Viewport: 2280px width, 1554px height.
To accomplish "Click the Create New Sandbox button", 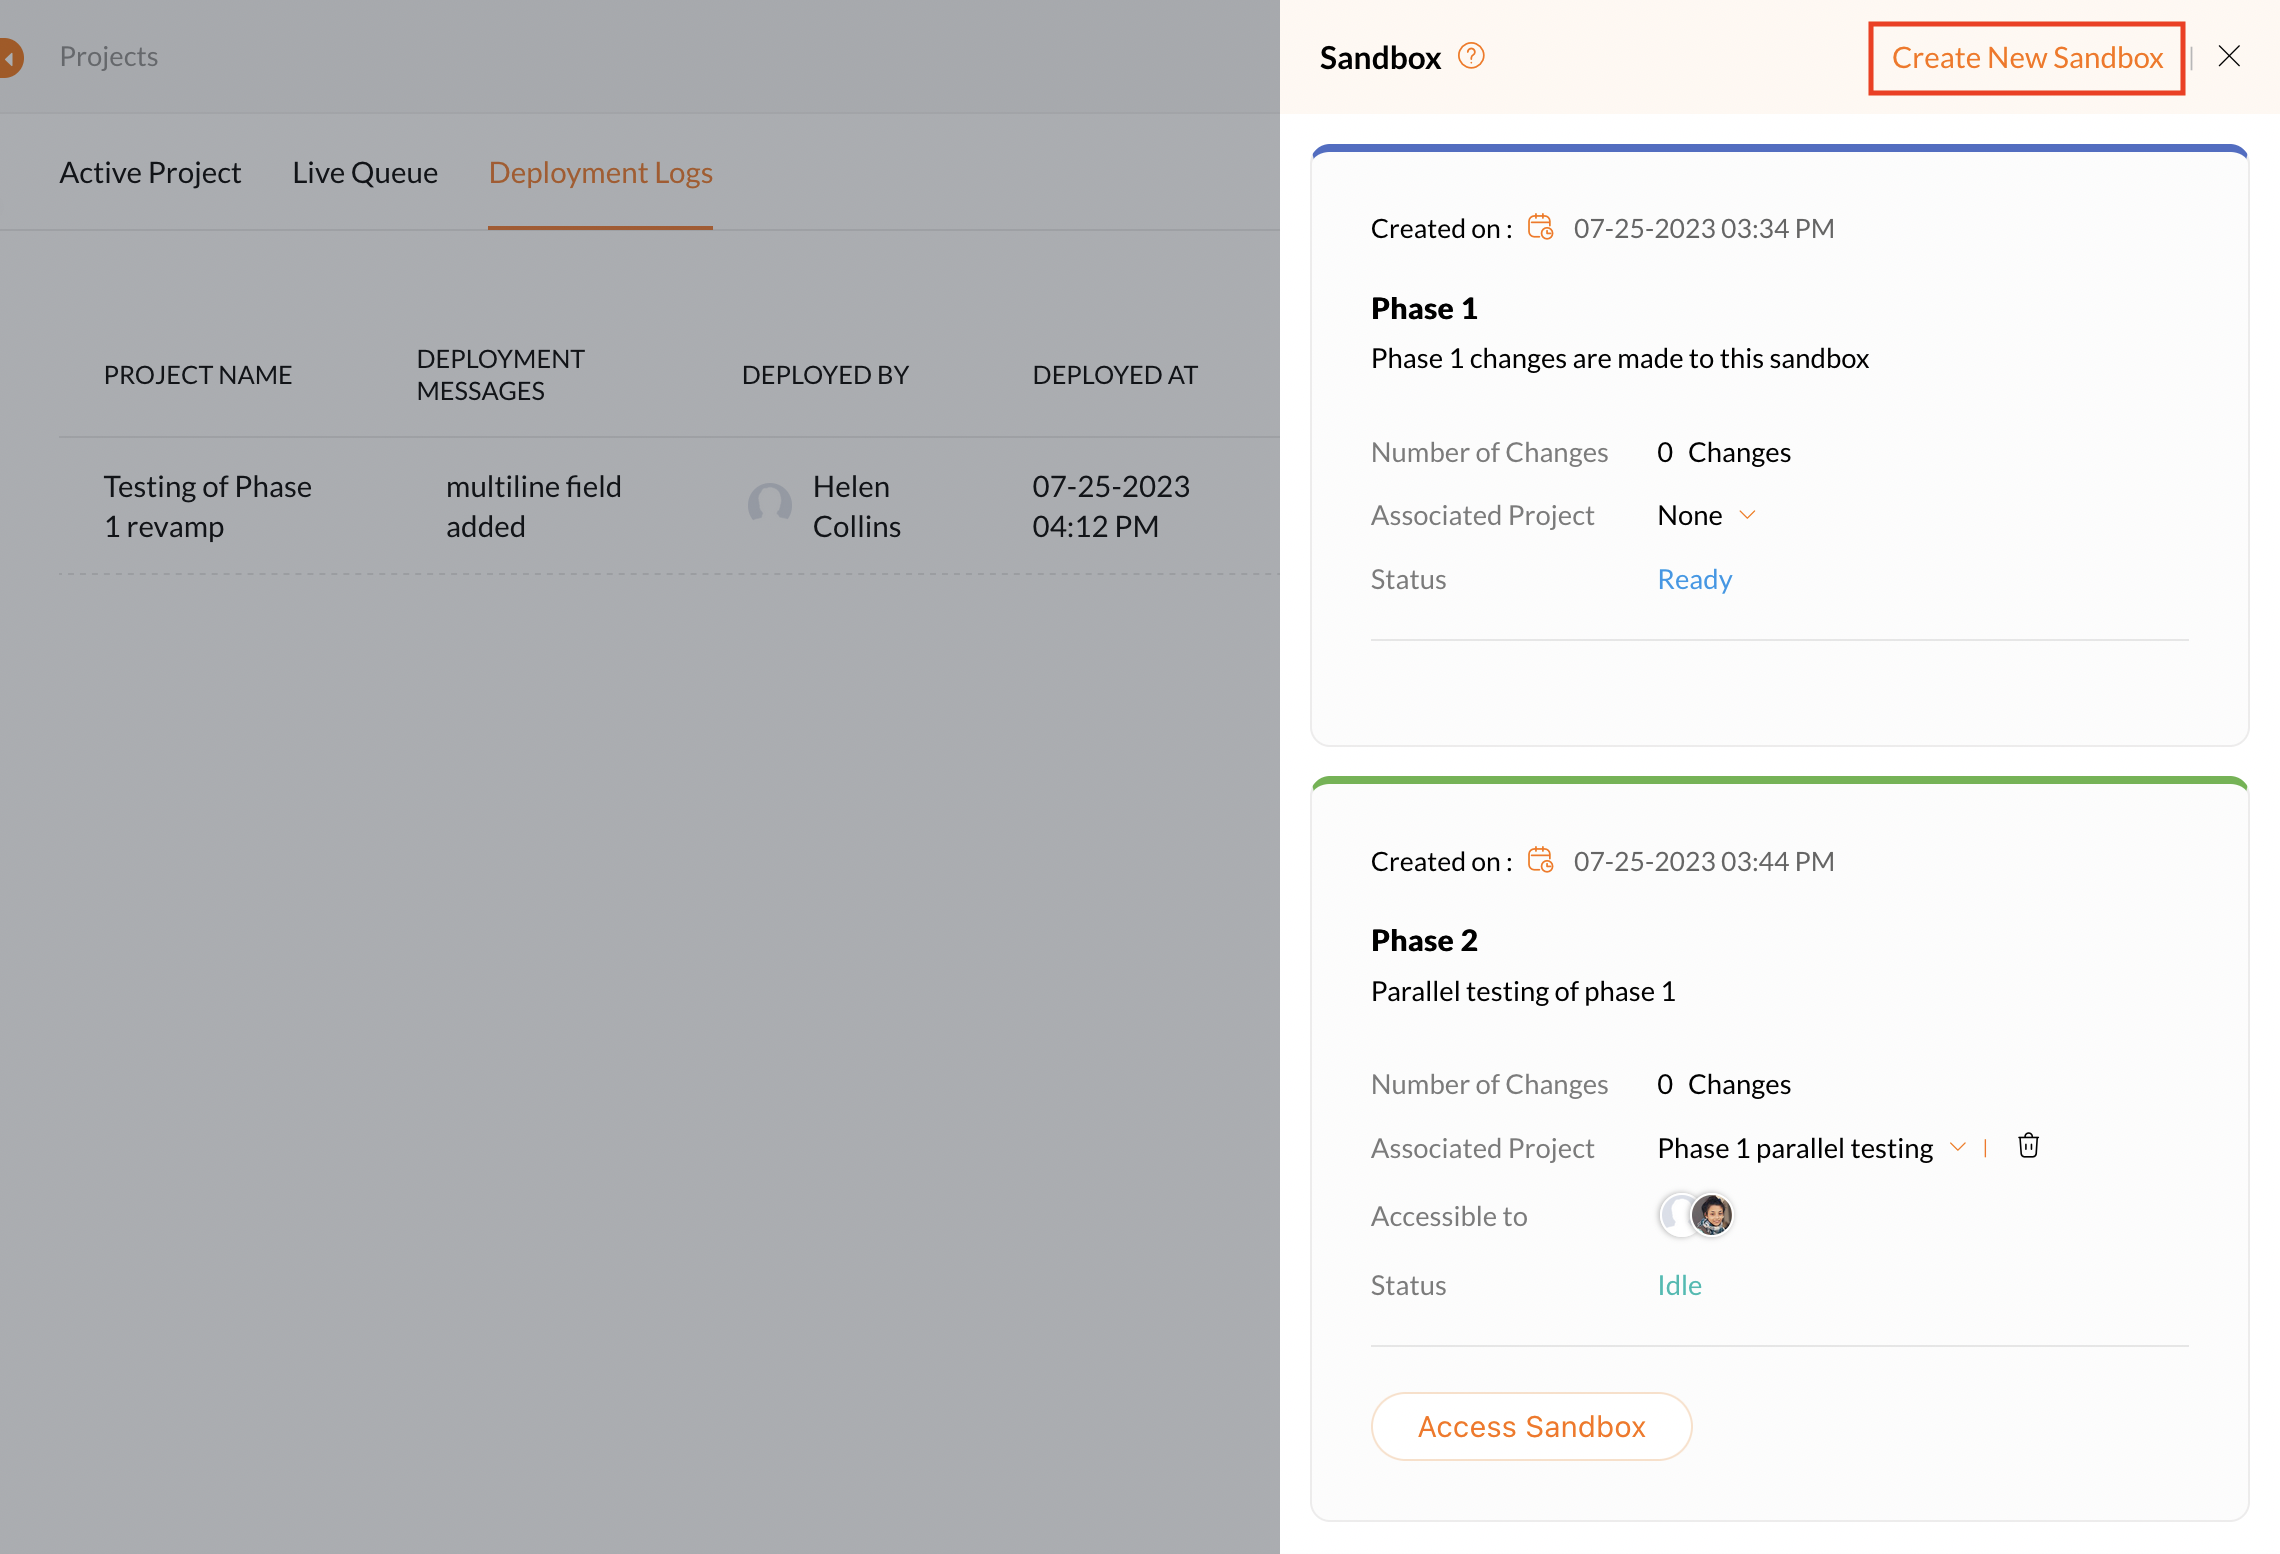I will [x=2027, y=58].
